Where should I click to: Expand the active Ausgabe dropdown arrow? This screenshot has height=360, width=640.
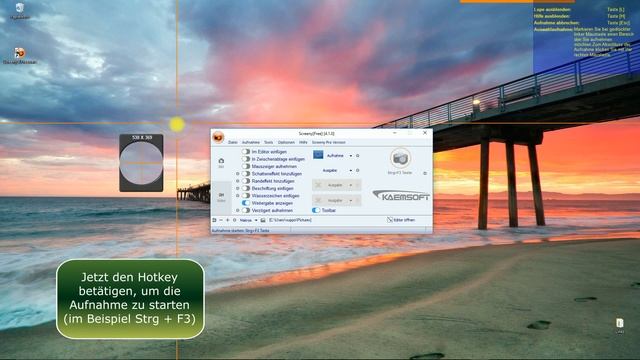[351, 170]
